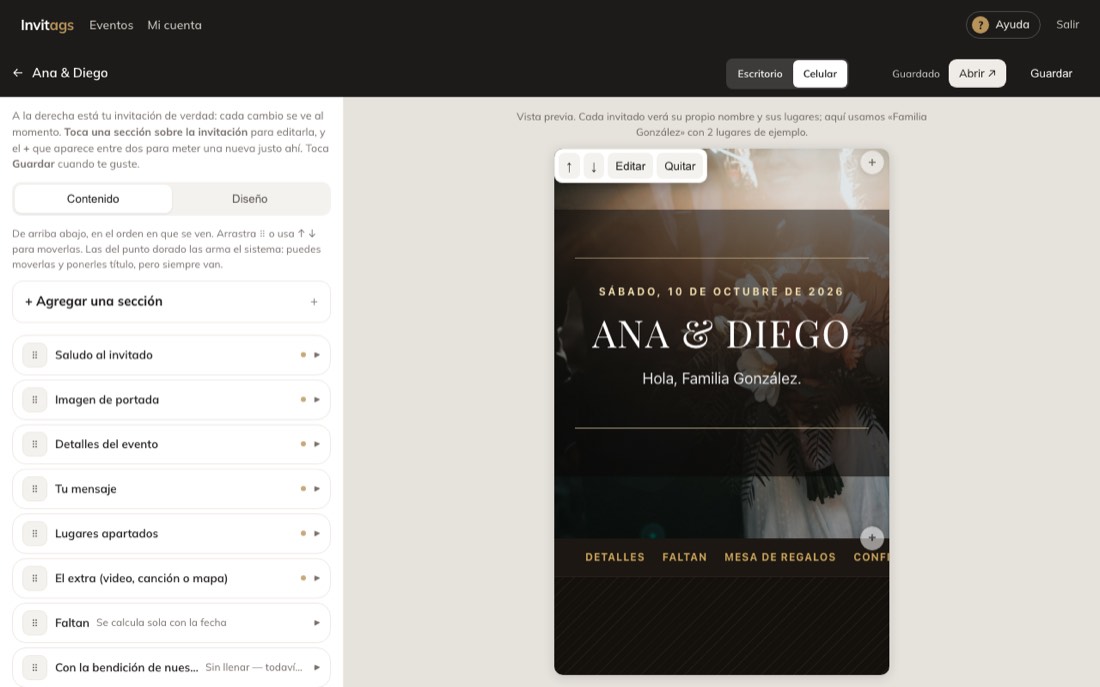Click the question mark Ayuda icon
This screenshot has width=1100, height=687.
pos(980,25)
